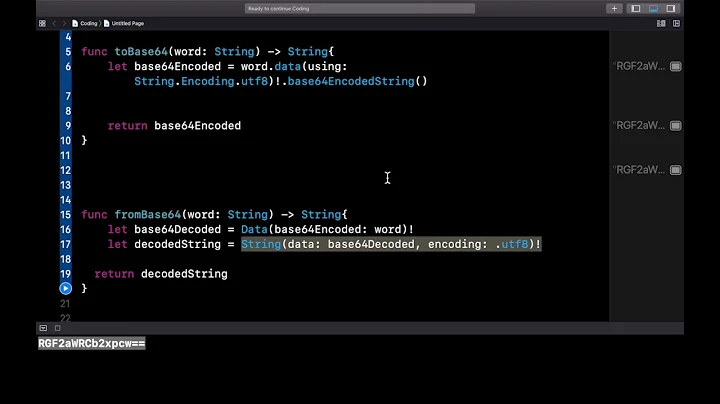The height and width of the screenshot is (404, 720).
Task: Click 'return base64Encoded' statement
Action: 174,126
